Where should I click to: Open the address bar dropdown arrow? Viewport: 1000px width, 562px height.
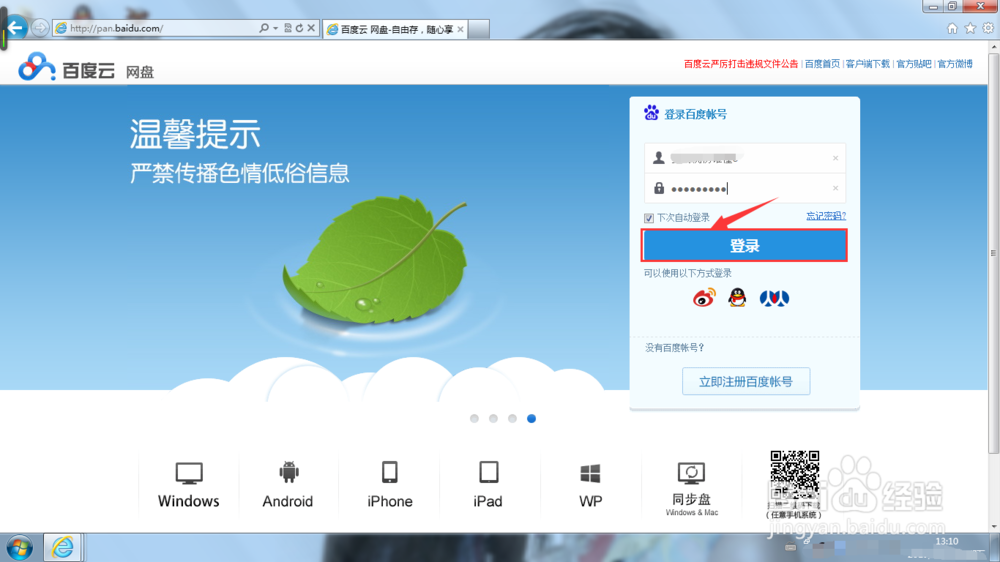click(x=276, y=28)
